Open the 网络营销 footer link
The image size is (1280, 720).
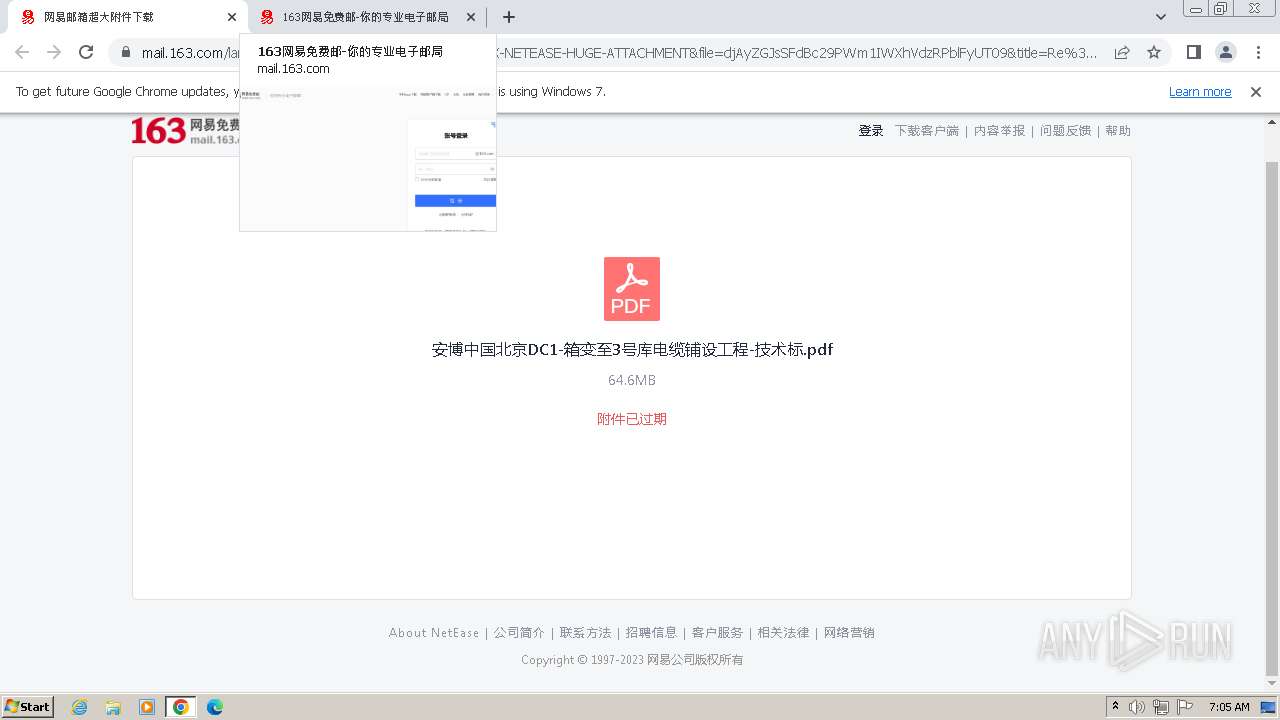849,633
